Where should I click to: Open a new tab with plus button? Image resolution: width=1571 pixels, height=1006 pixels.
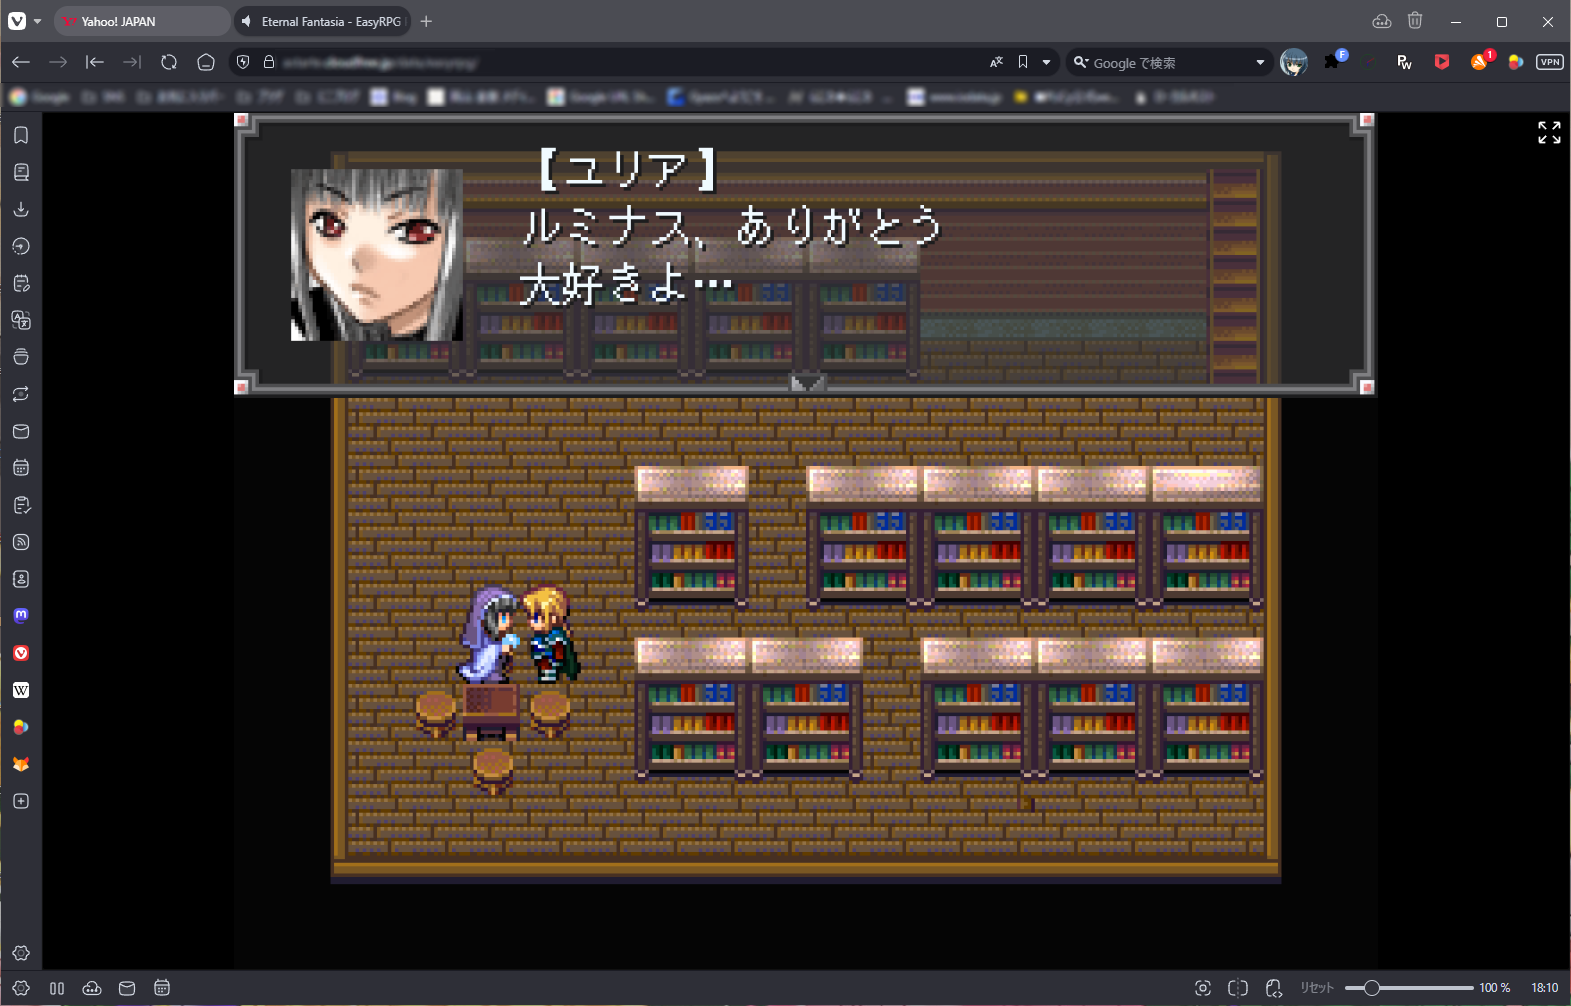pyautogui.click(x=426, y=21)
